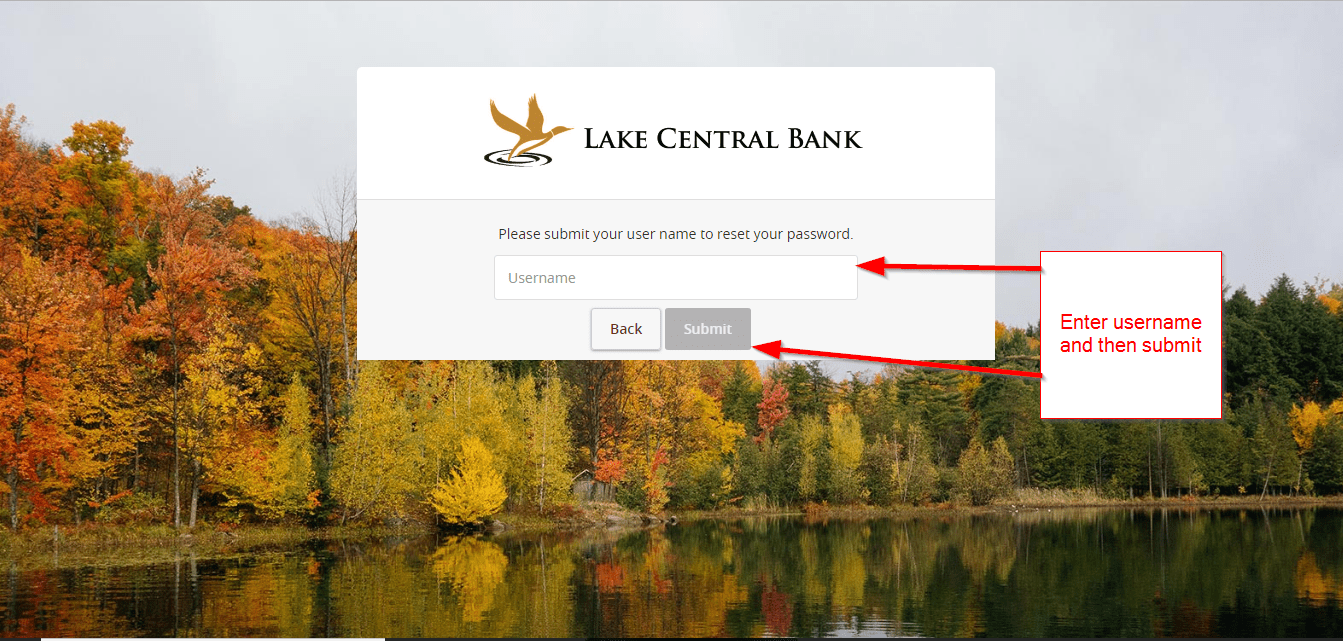Click the red arrow pointing at Username field

(x=950, y=267)
